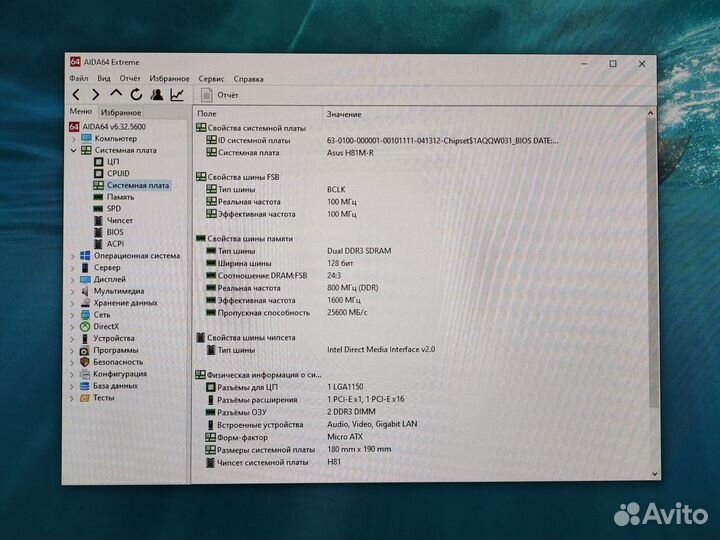The height and width of the screenshot is (540, 720).
Task: Click the База данных database icon
Action: pyautogui.click(x=84, y=386)
